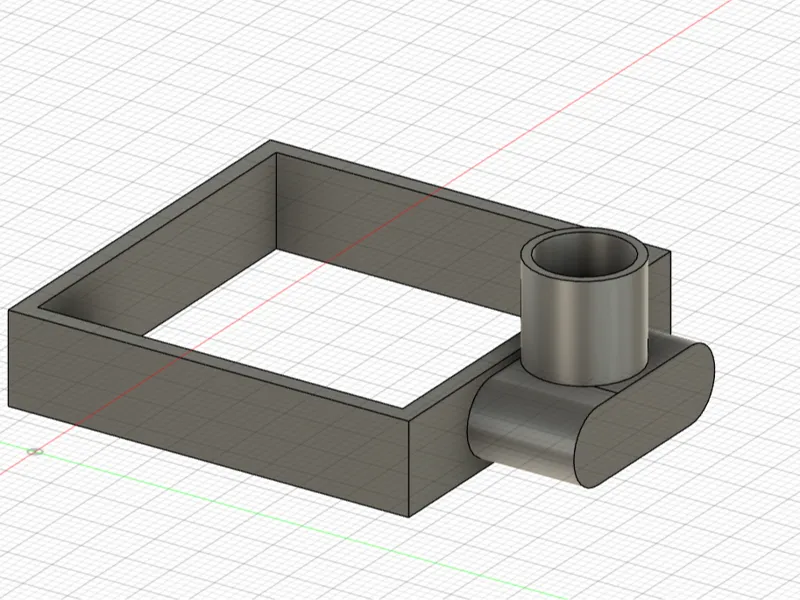Select the oval end face of horizontal boss
Image resolution: width=800 pixels, height=600 pixels.
(644, 414)
